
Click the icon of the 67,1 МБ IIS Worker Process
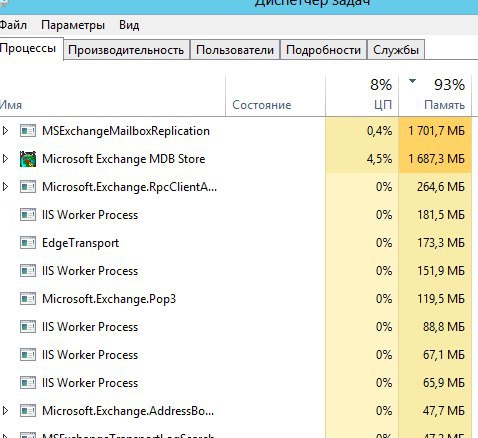click(28, 355)
